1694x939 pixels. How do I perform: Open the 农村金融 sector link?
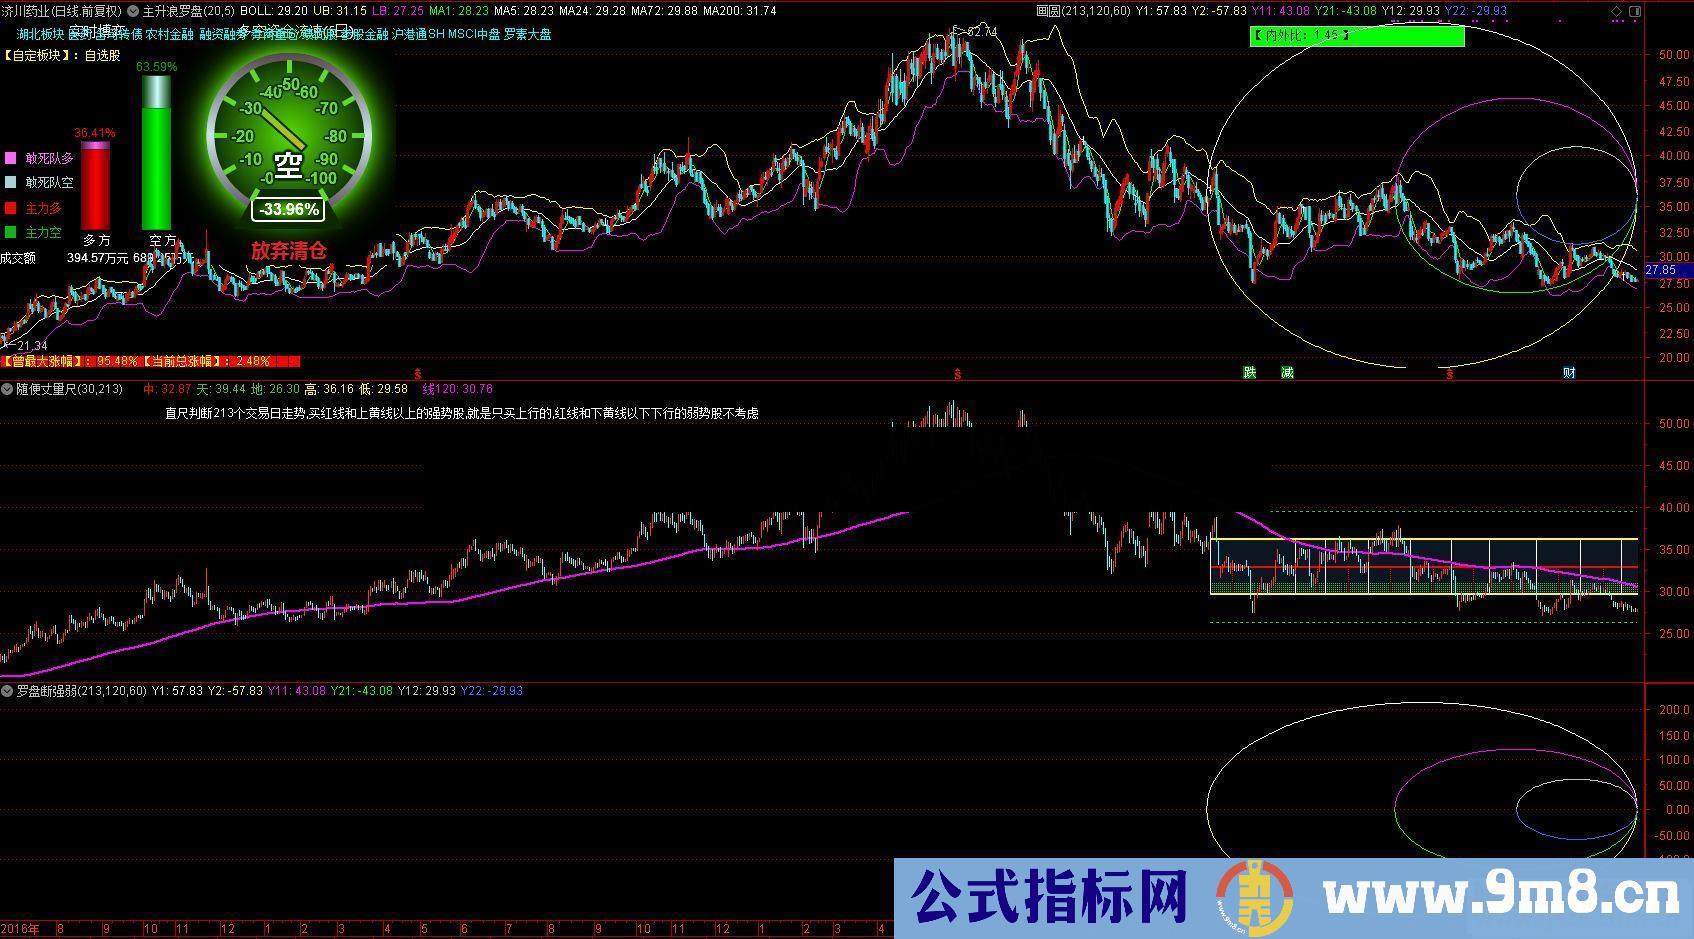pyautogui.click(x=169, y=34)
